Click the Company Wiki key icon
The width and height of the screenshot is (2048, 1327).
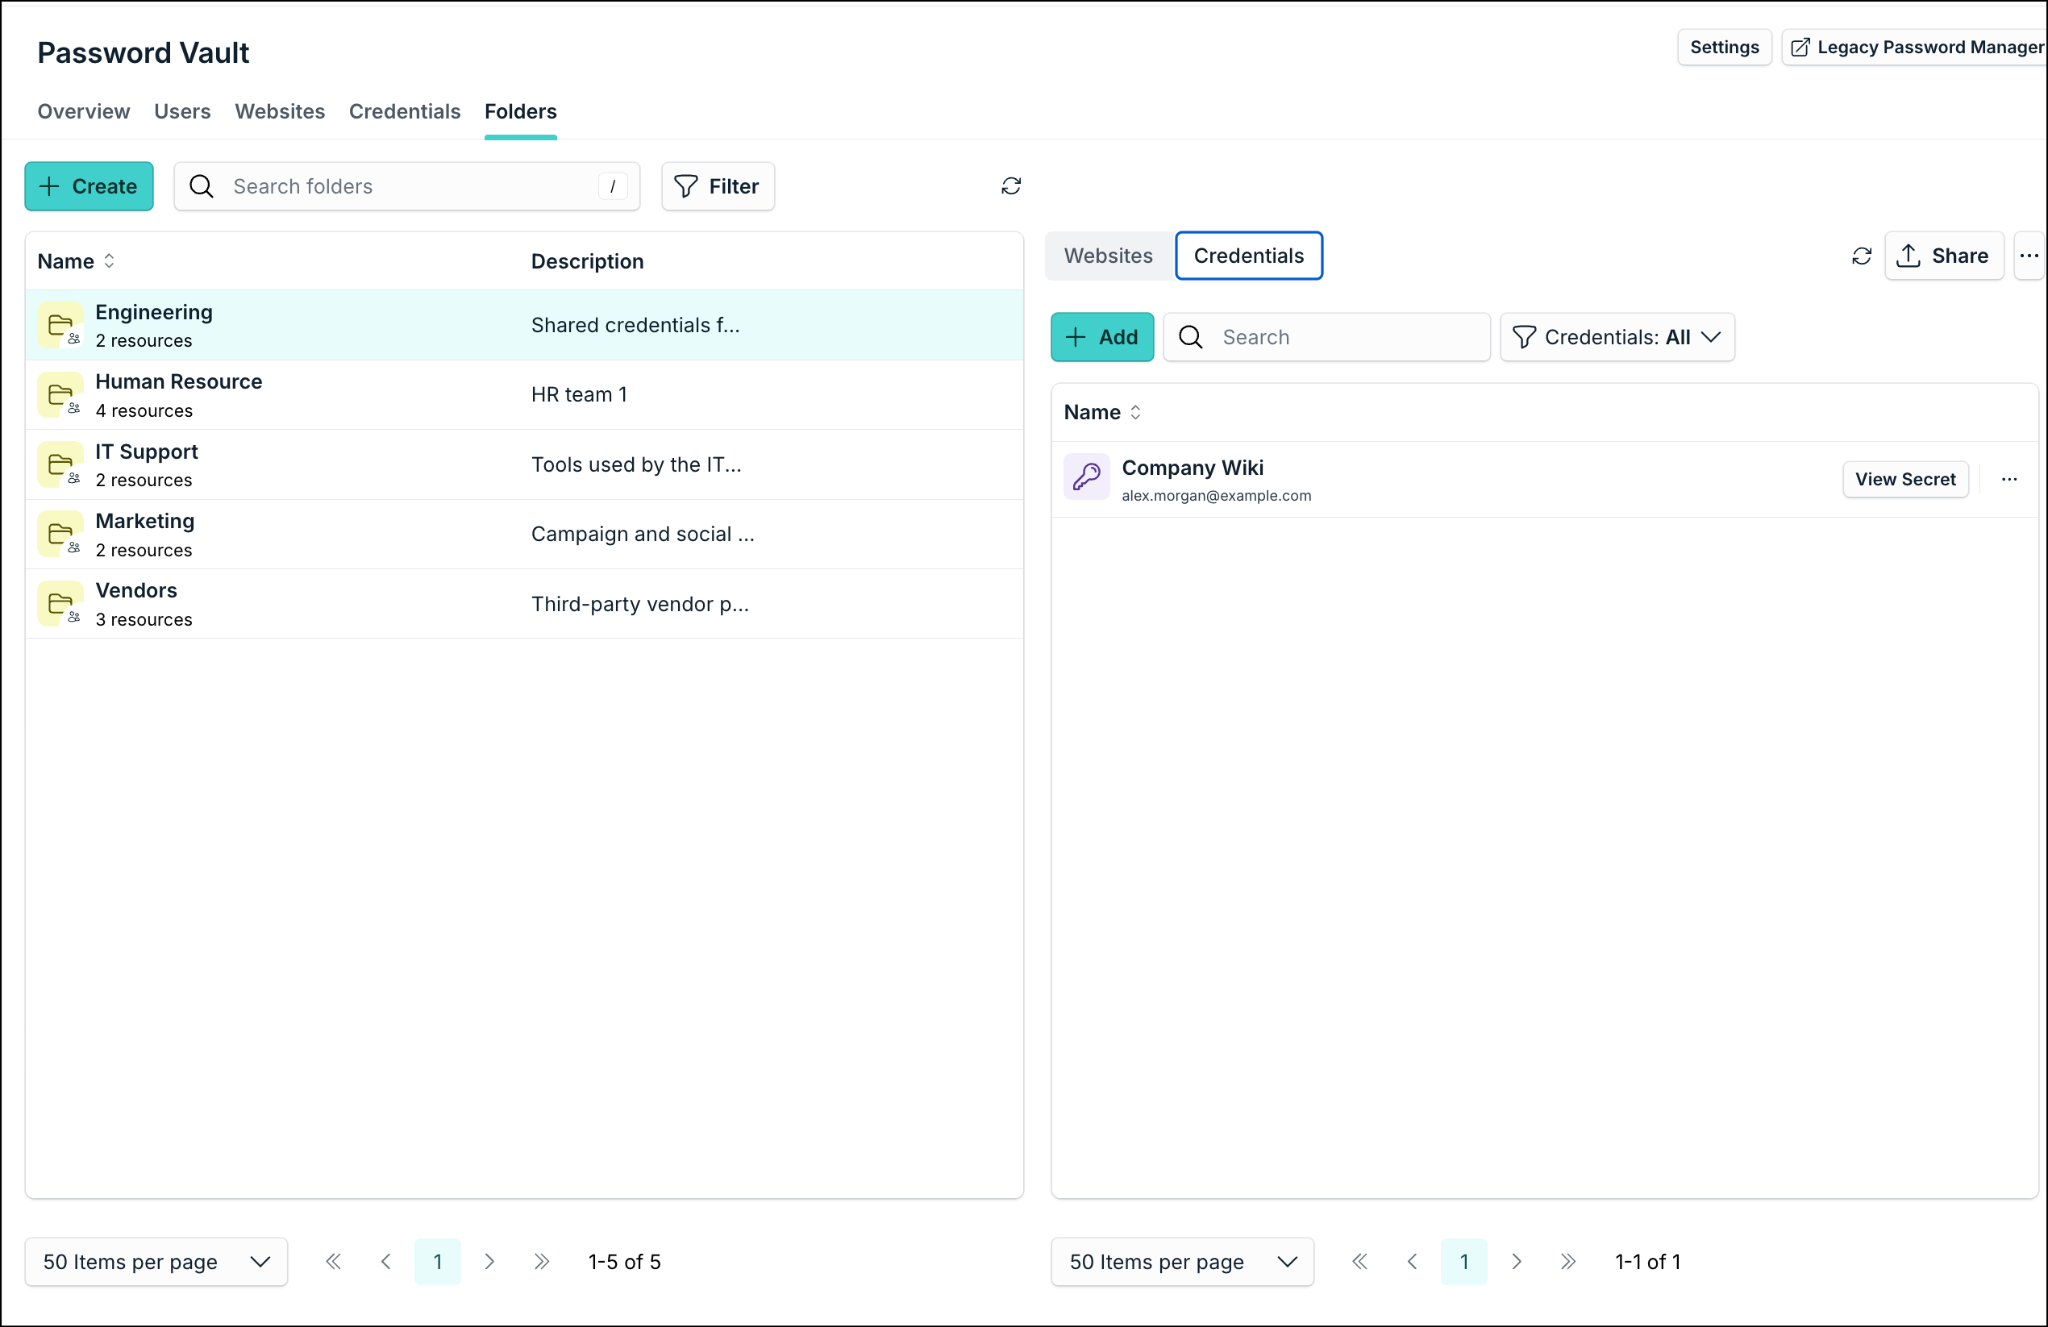click(x=1087, y=478)
